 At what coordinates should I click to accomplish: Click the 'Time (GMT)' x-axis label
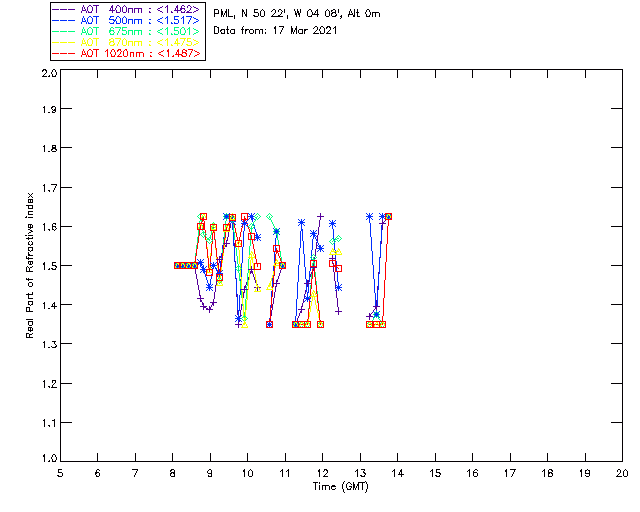pos(341,486)
